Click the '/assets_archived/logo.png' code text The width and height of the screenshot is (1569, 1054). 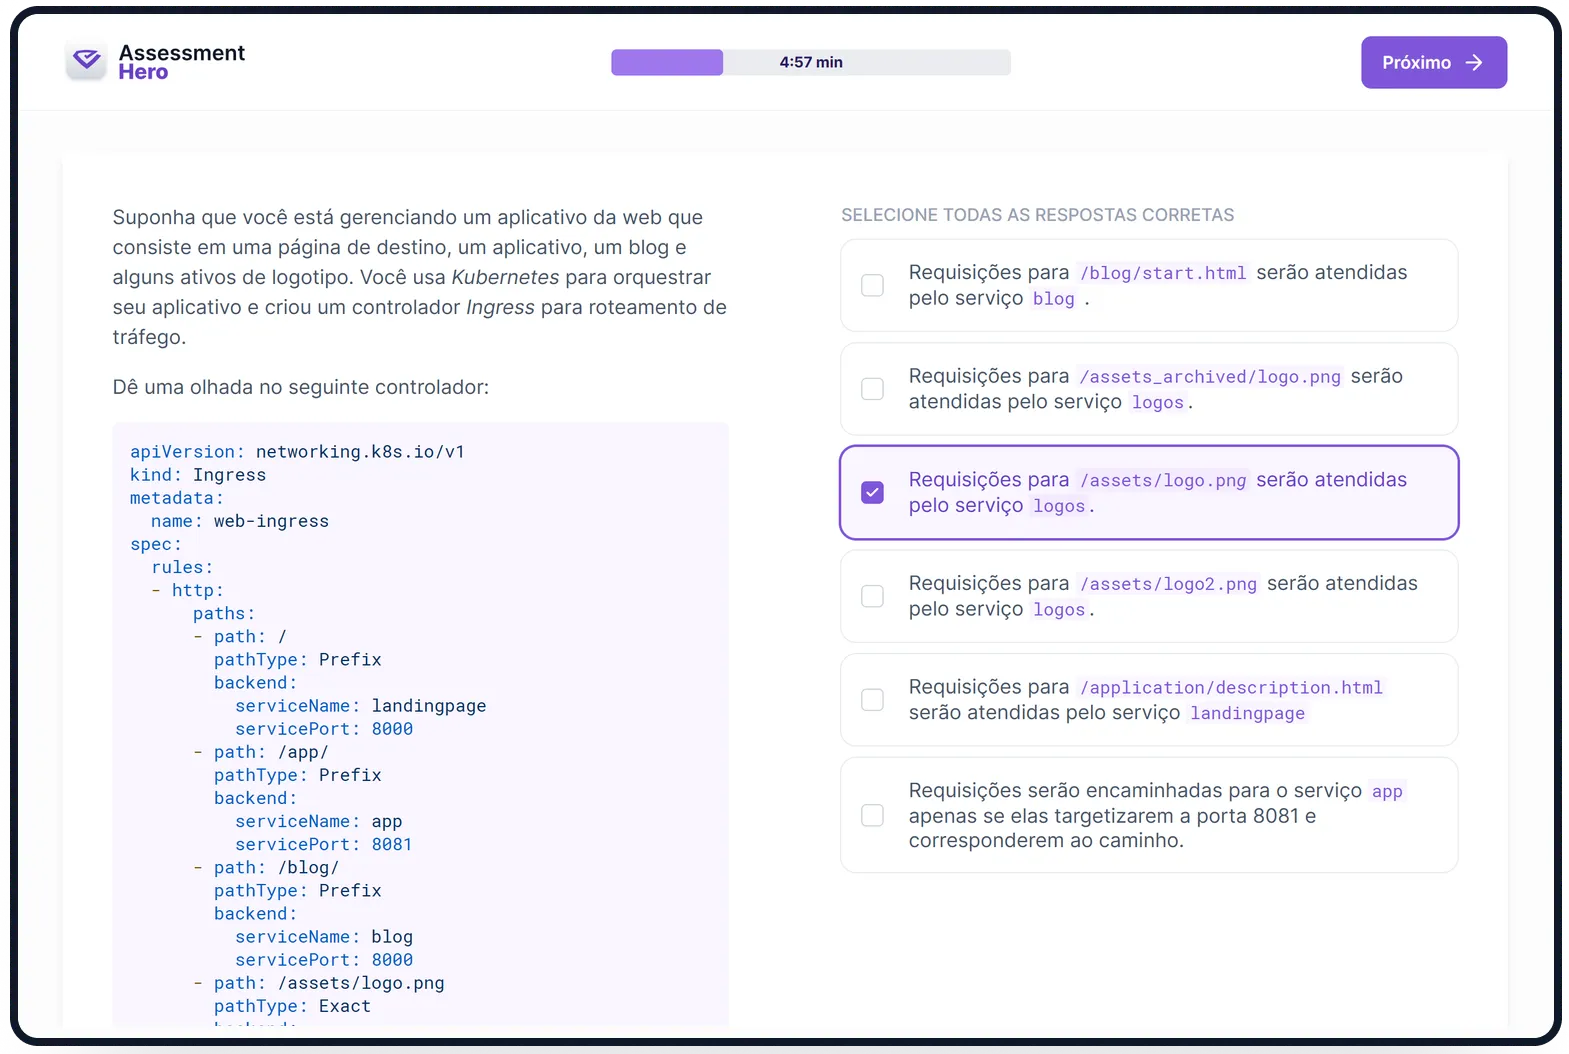pyautogui.click(x=1210, y=377)
